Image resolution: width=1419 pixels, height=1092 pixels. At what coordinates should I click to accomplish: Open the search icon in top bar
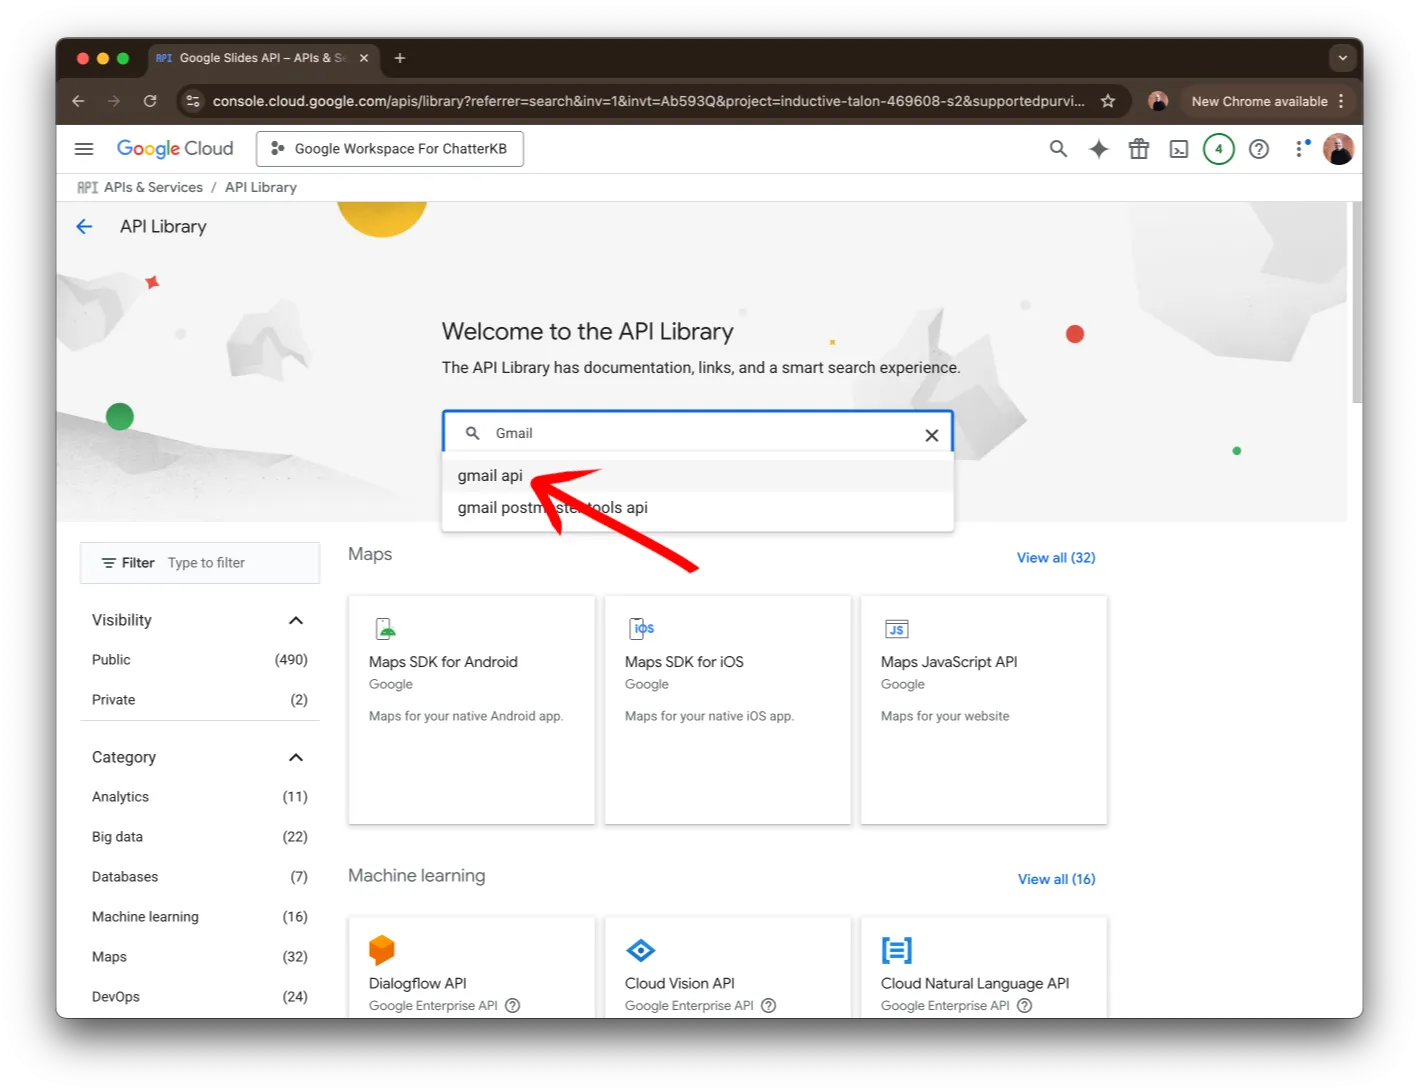click(1058, 149)
